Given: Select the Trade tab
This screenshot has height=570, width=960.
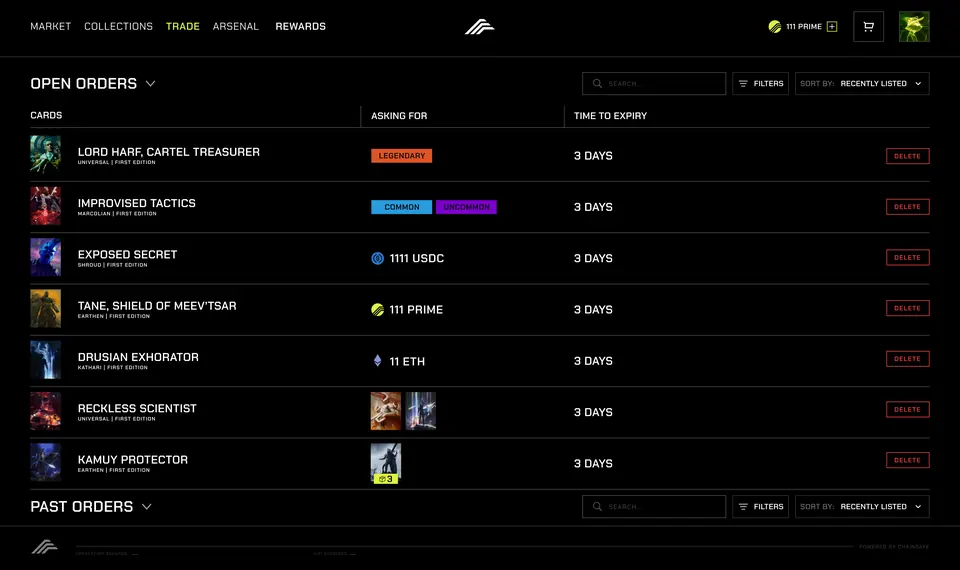Looking at the screenshot, I should click(182, 26).
